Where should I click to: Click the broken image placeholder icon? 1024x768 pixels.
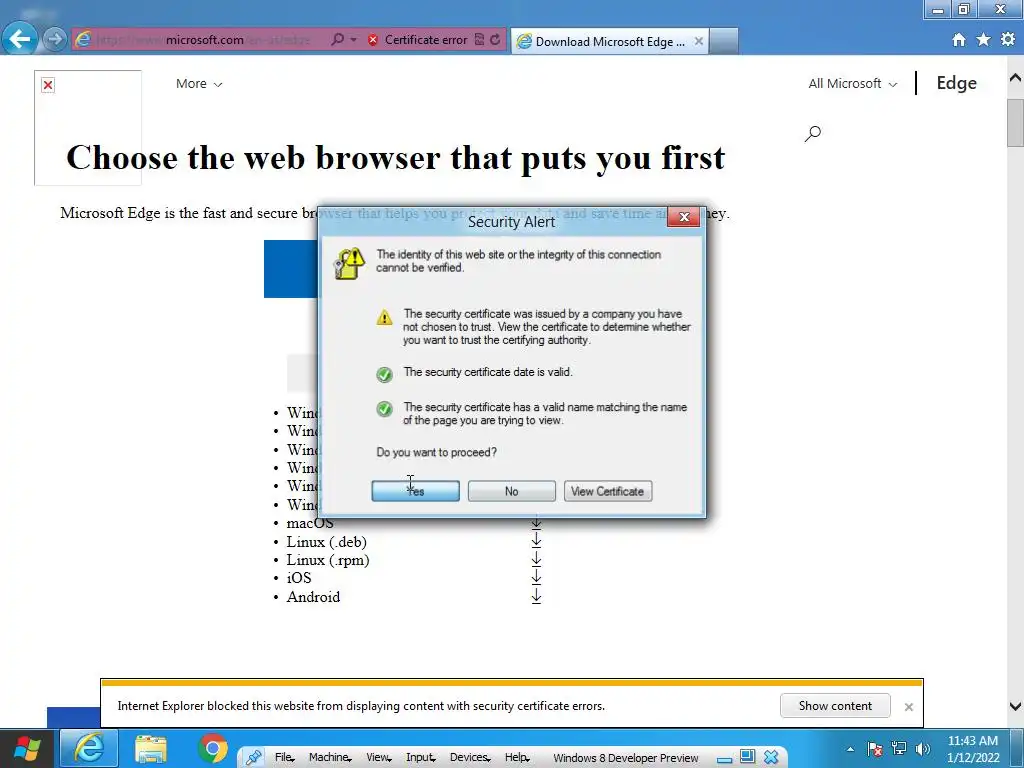tap(48, 85)
